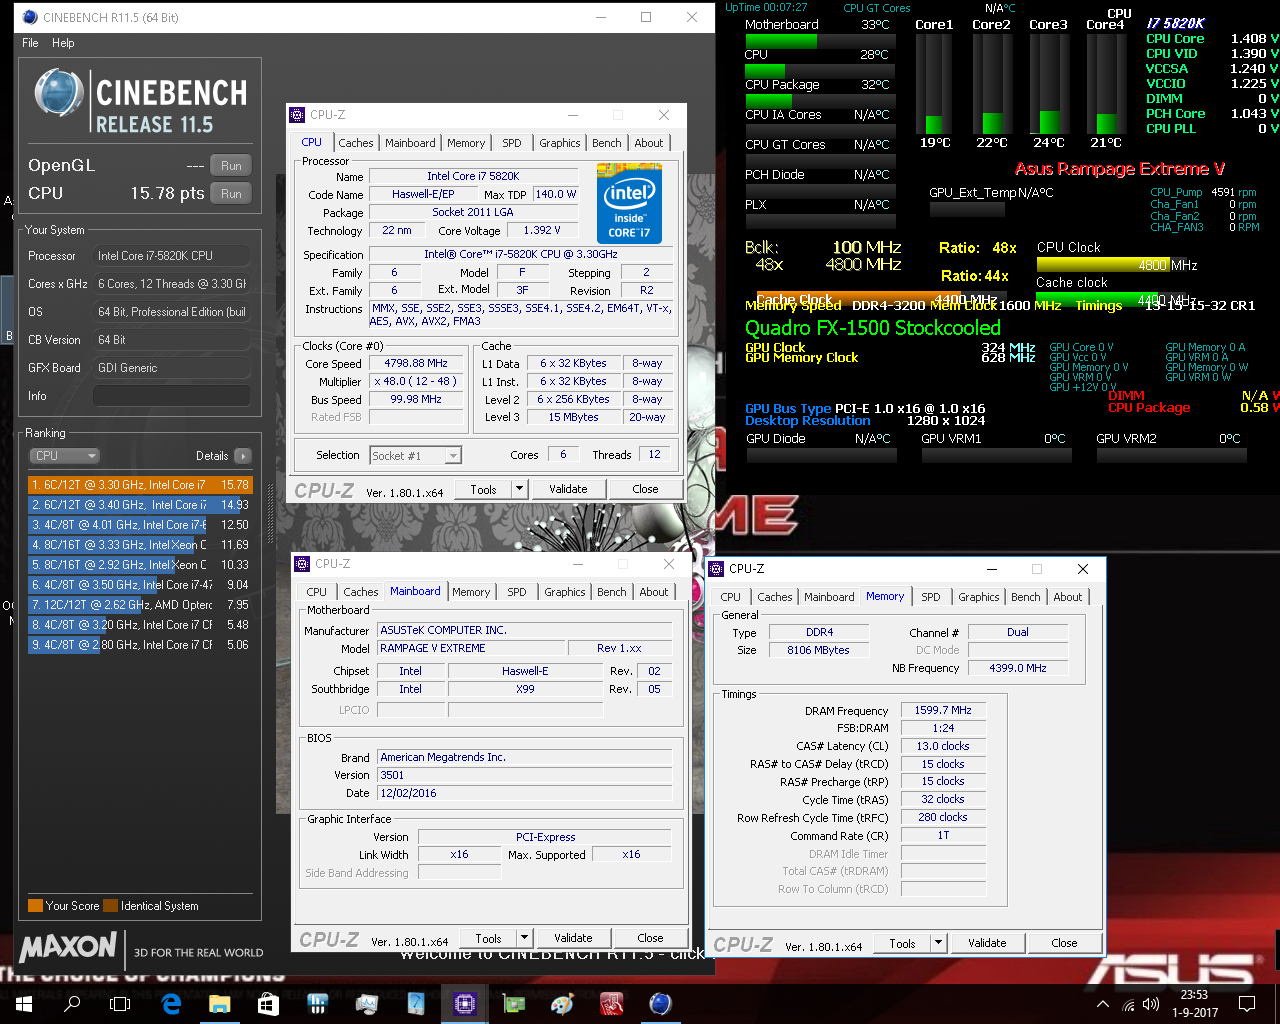
Task: Open Memory tab in Mainboard CPU-Z window
Action: [x=471, y=592]
